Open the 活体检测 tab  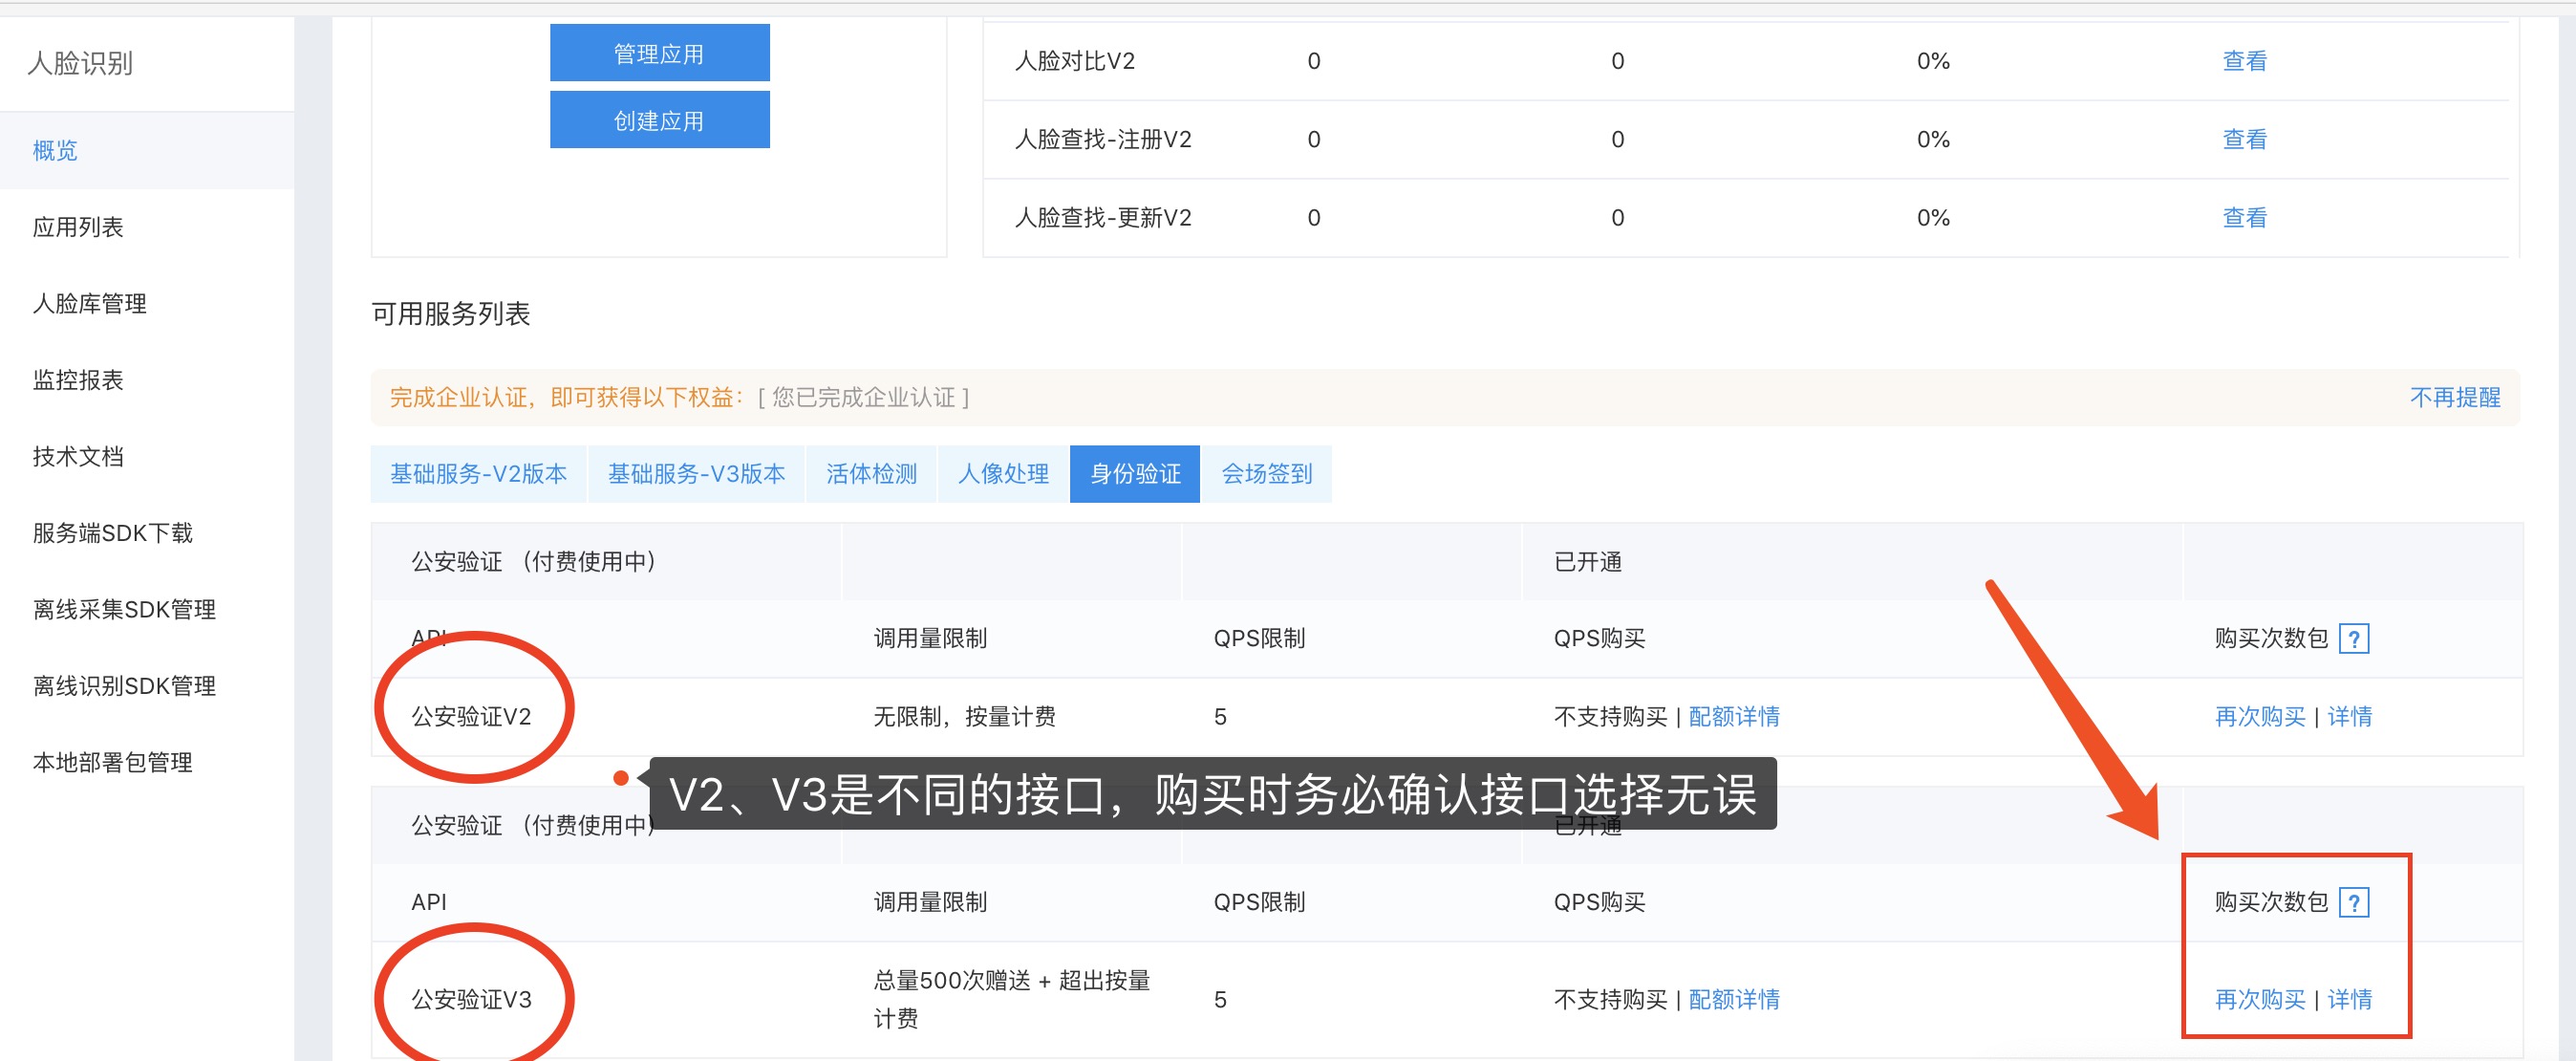[x=871, y=473]
